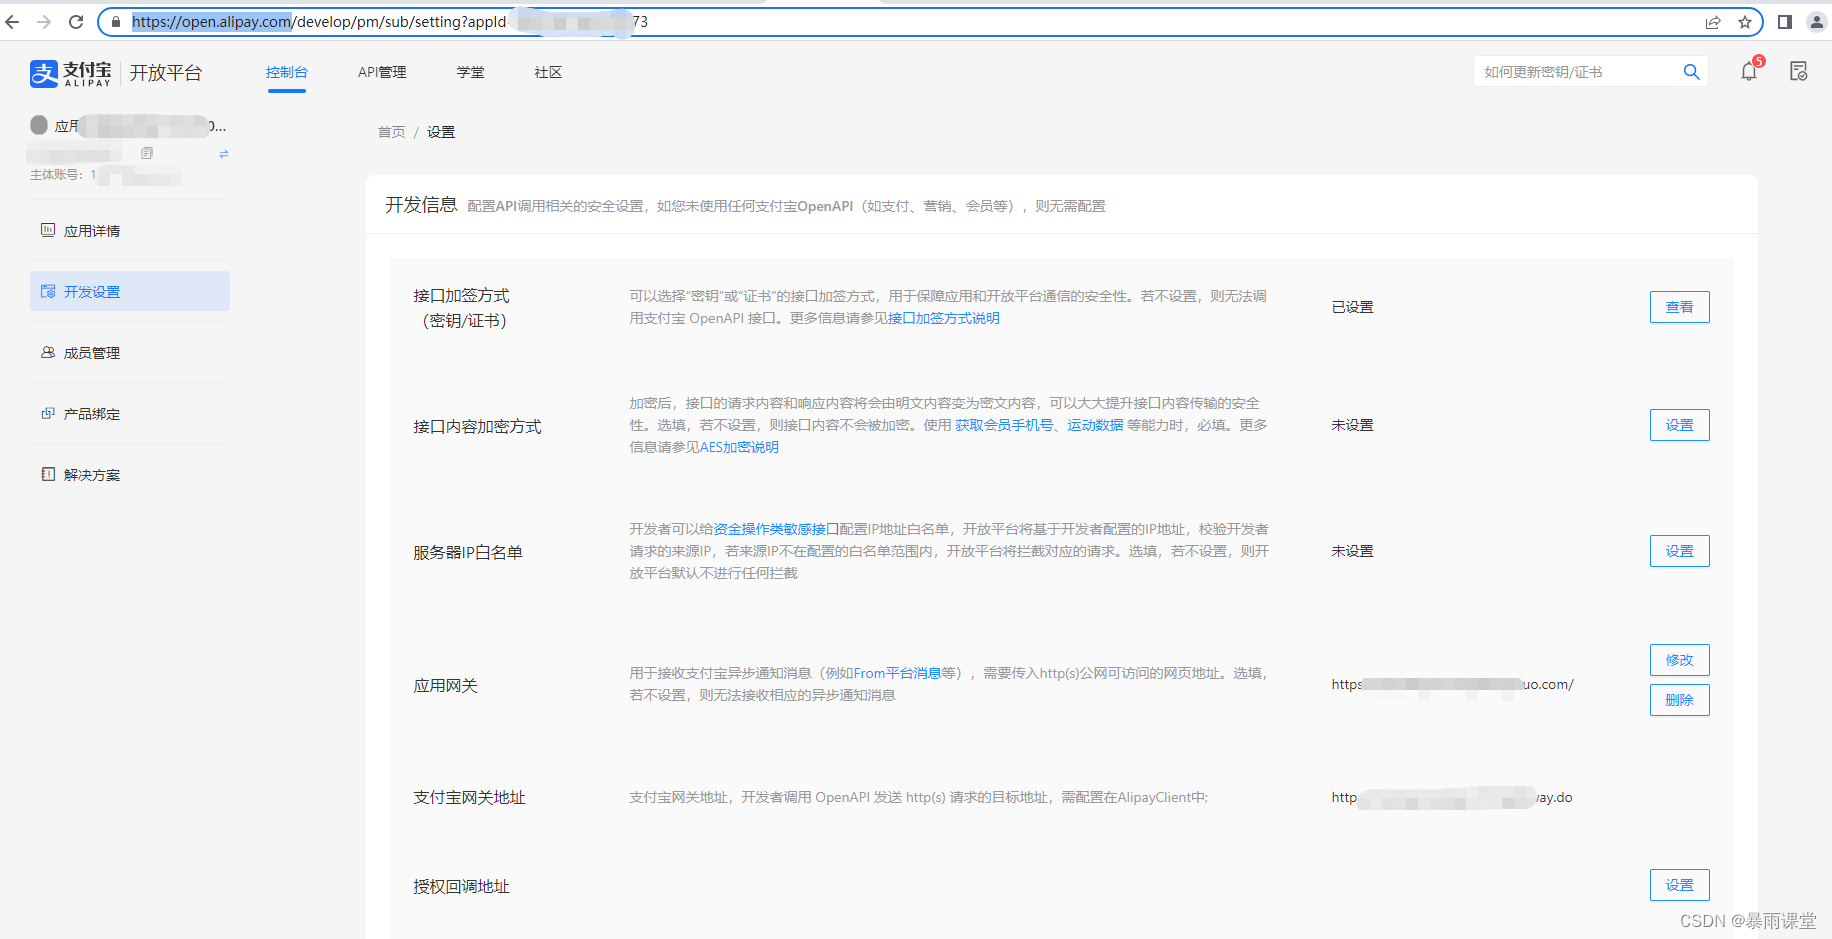Screen dimensions: 1832x939
Task: Click 未设置 status for 服务器IP白名单
Action: [x=1352, y=551]
